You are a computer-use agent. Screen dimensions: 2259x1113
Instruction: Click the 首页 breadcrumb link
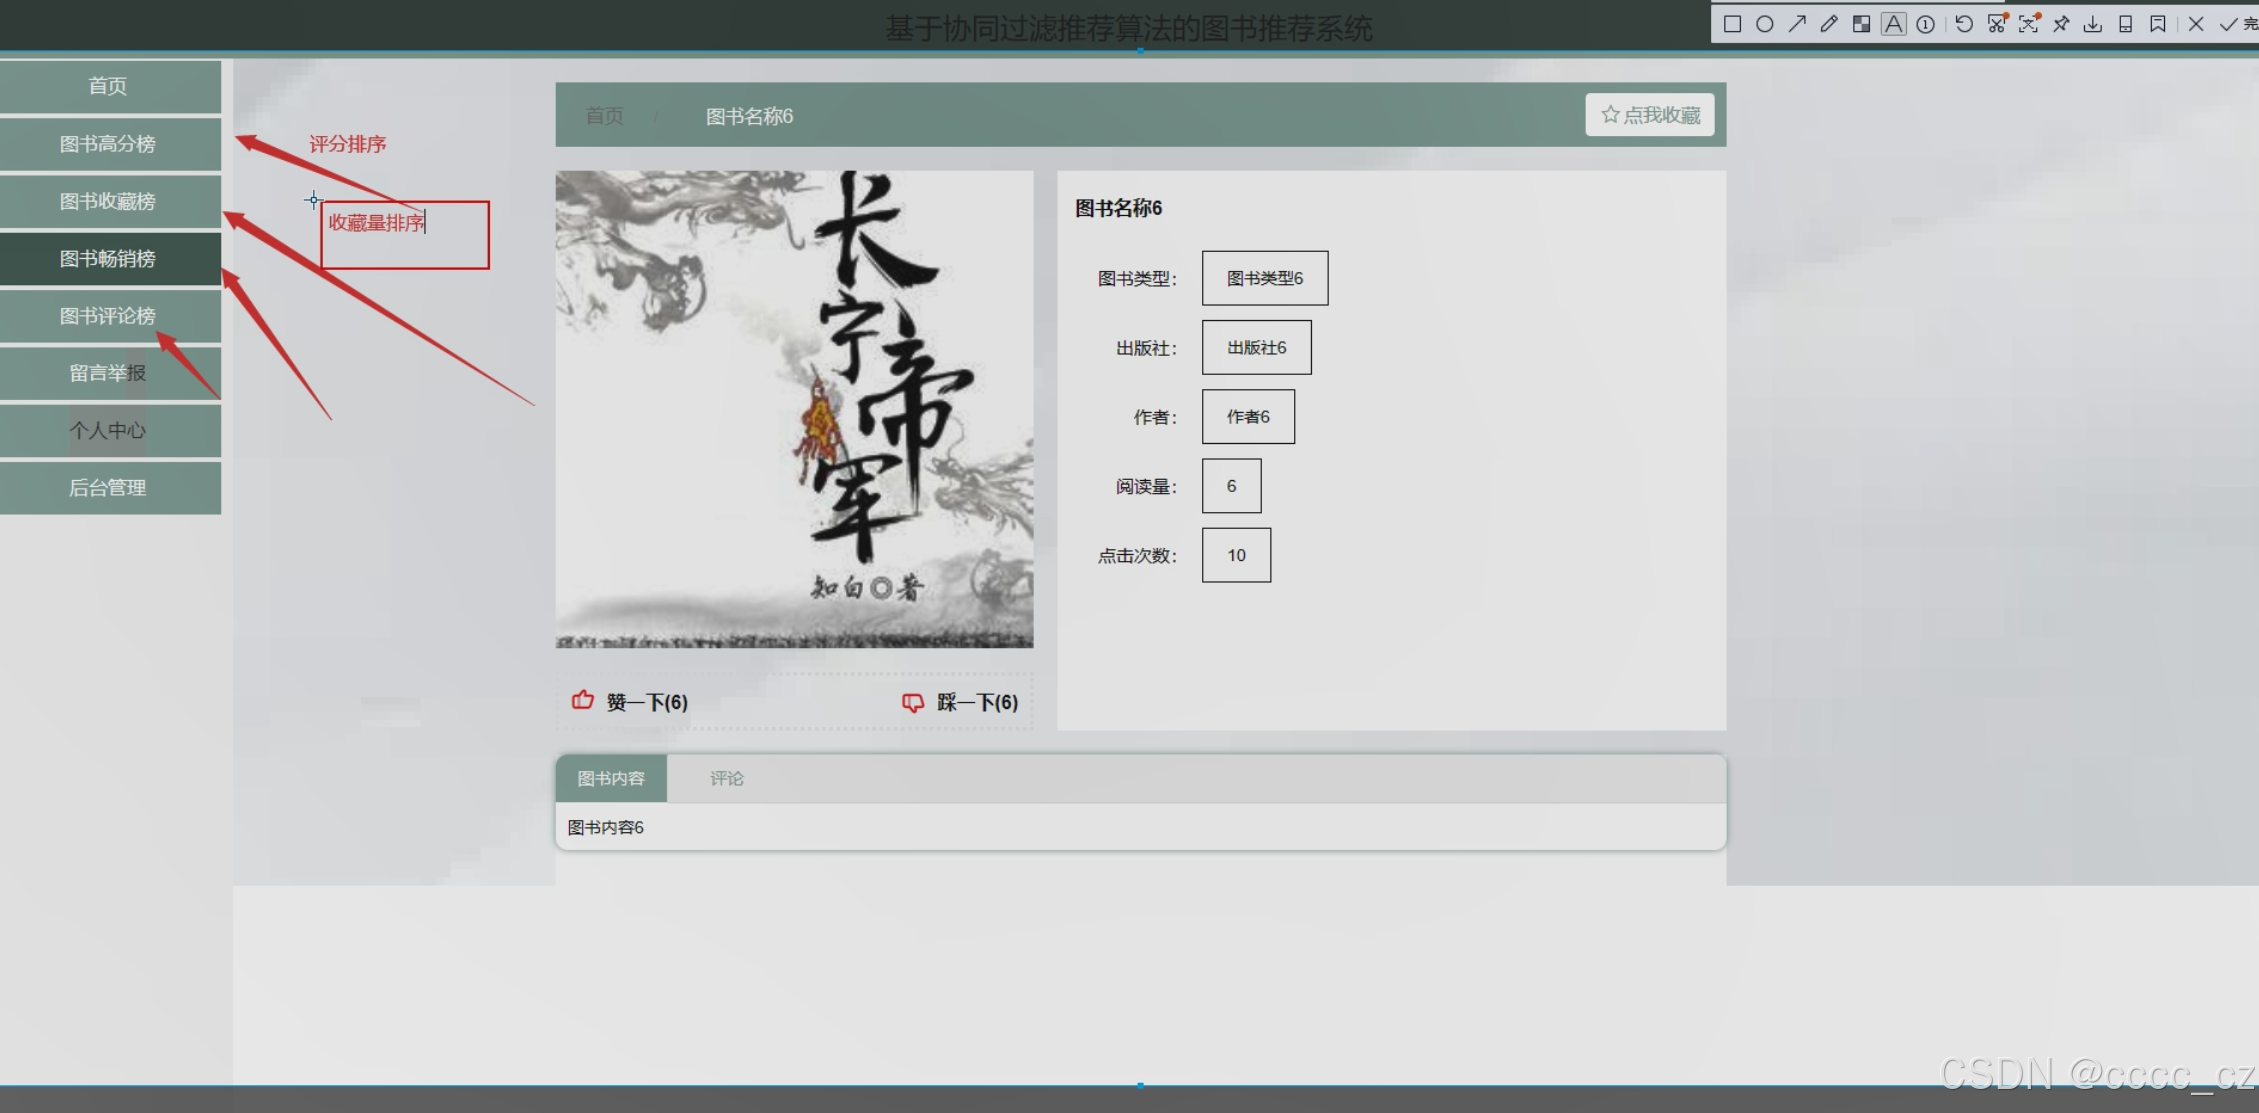(x=604, y=116)
